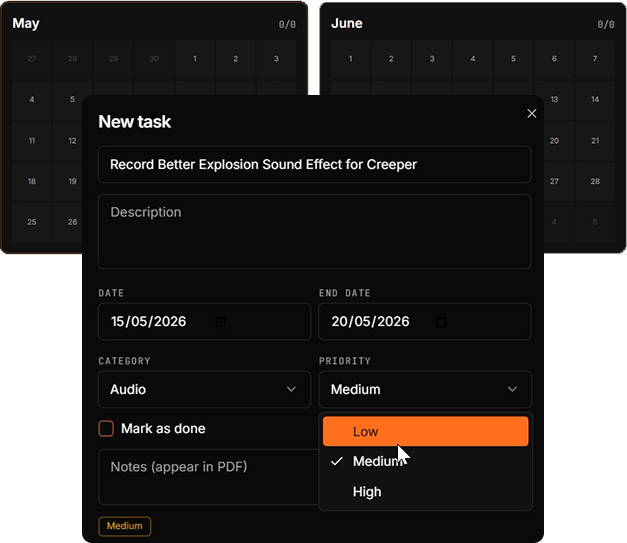The image size is (627, 543).
Task: Select June 28 in the calendar
Action: (595, 182)
